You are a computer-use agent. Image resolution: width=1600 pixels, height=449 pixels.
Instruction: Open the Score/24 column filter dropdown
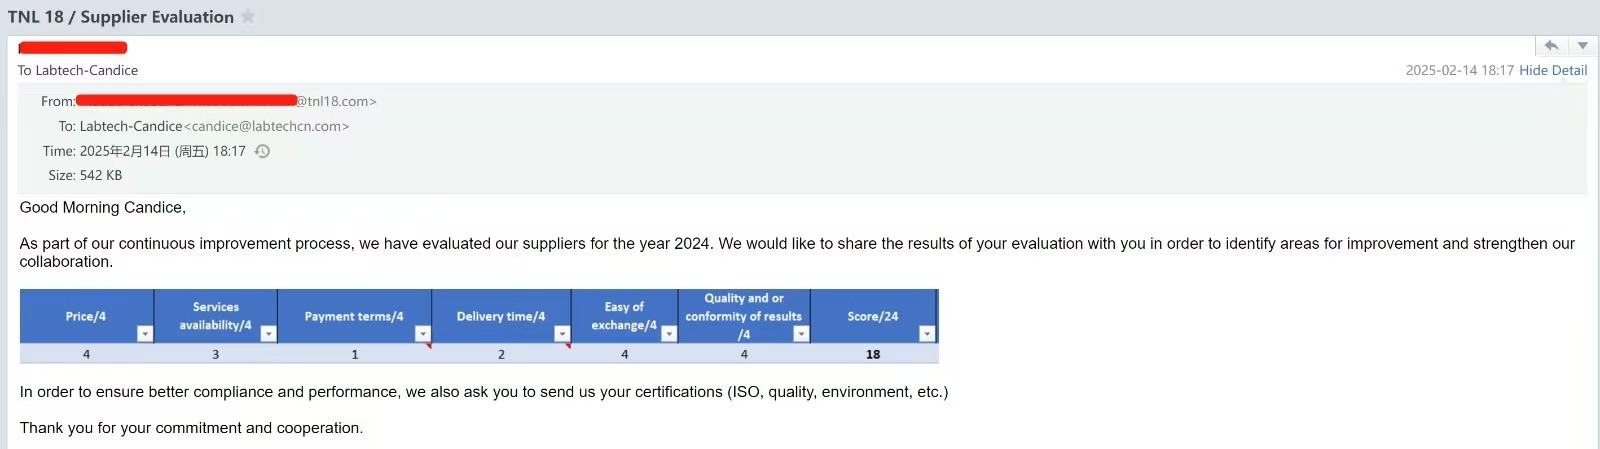click(927, 334)
